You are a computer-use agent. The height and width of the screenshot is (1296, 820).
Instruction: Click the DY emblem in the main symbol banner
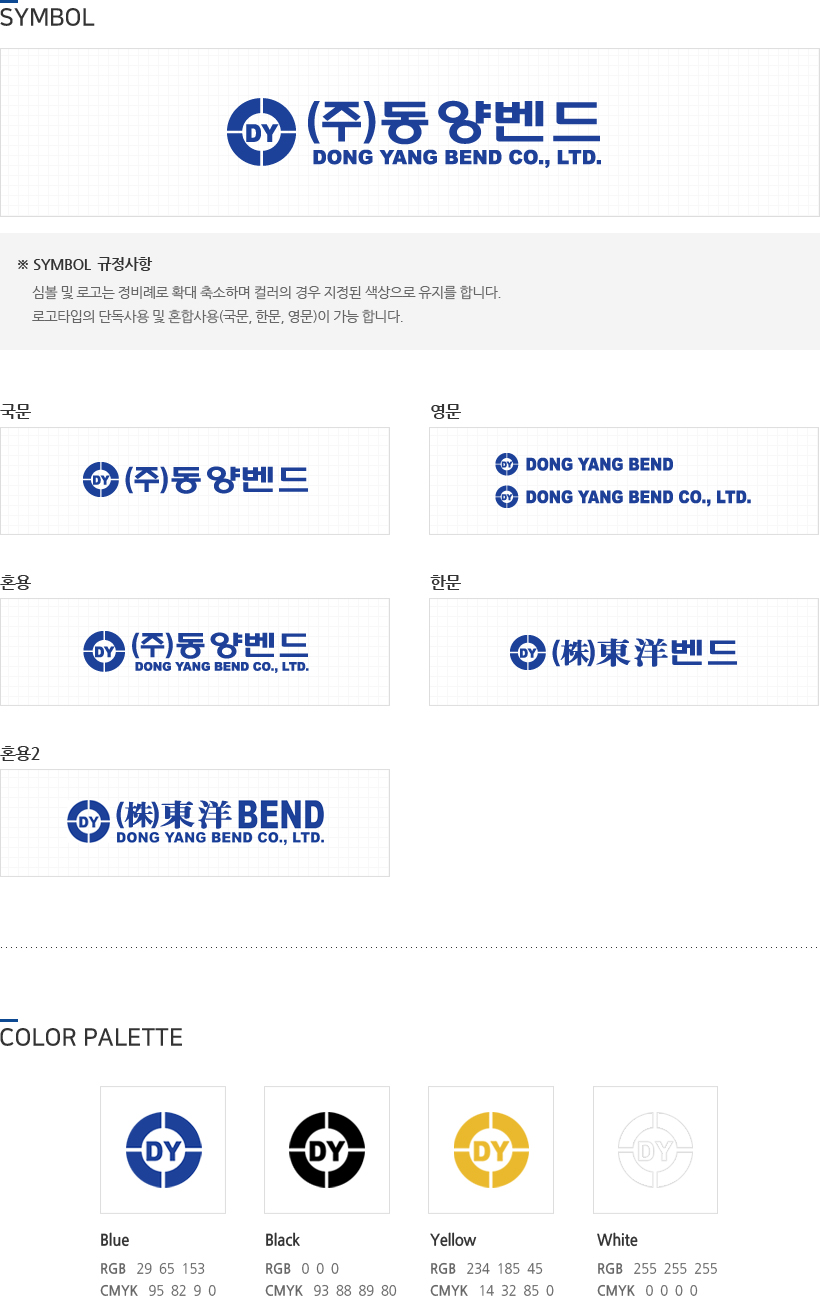point(262,132)
